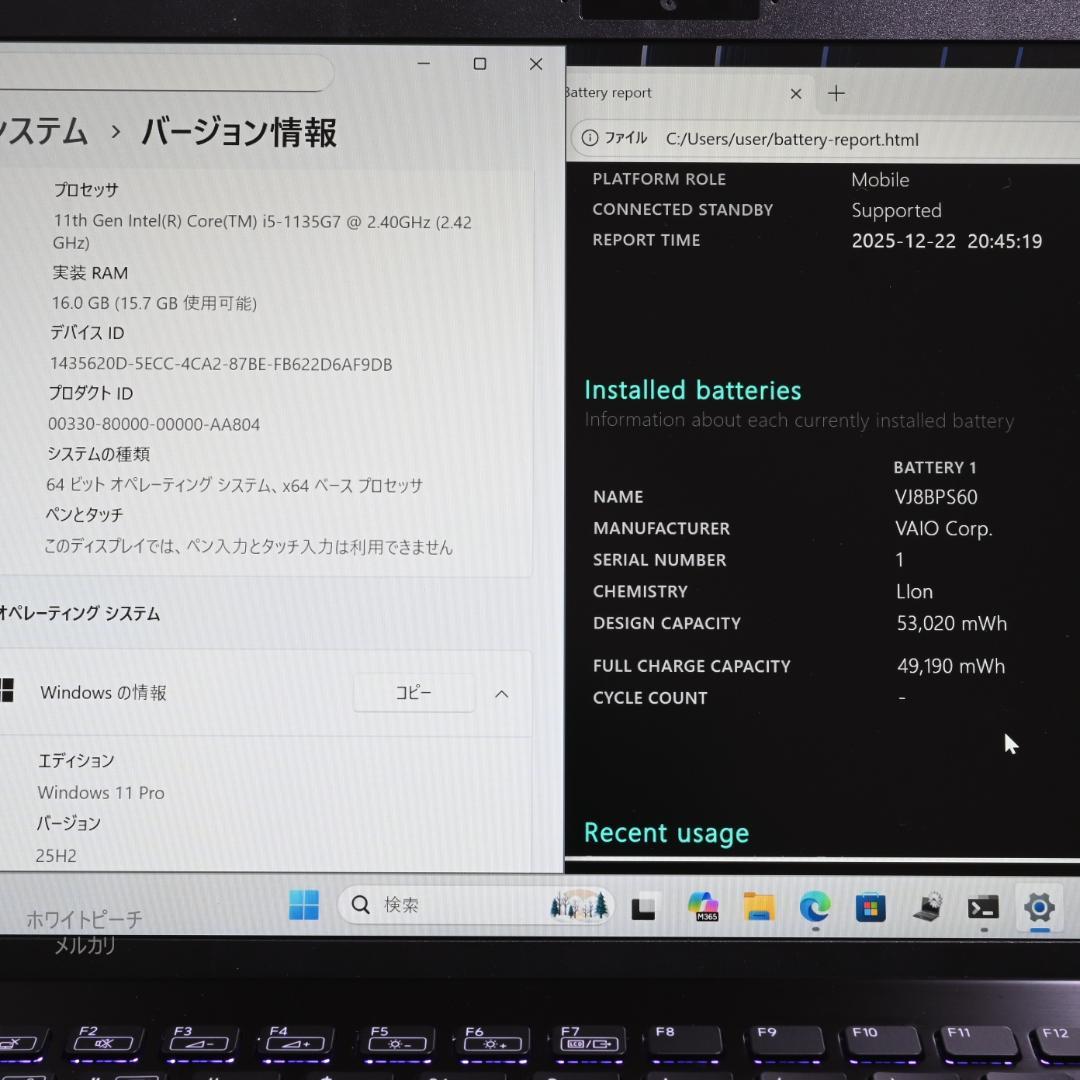Open Settings from the taskbar

[x=1038, y=905]
